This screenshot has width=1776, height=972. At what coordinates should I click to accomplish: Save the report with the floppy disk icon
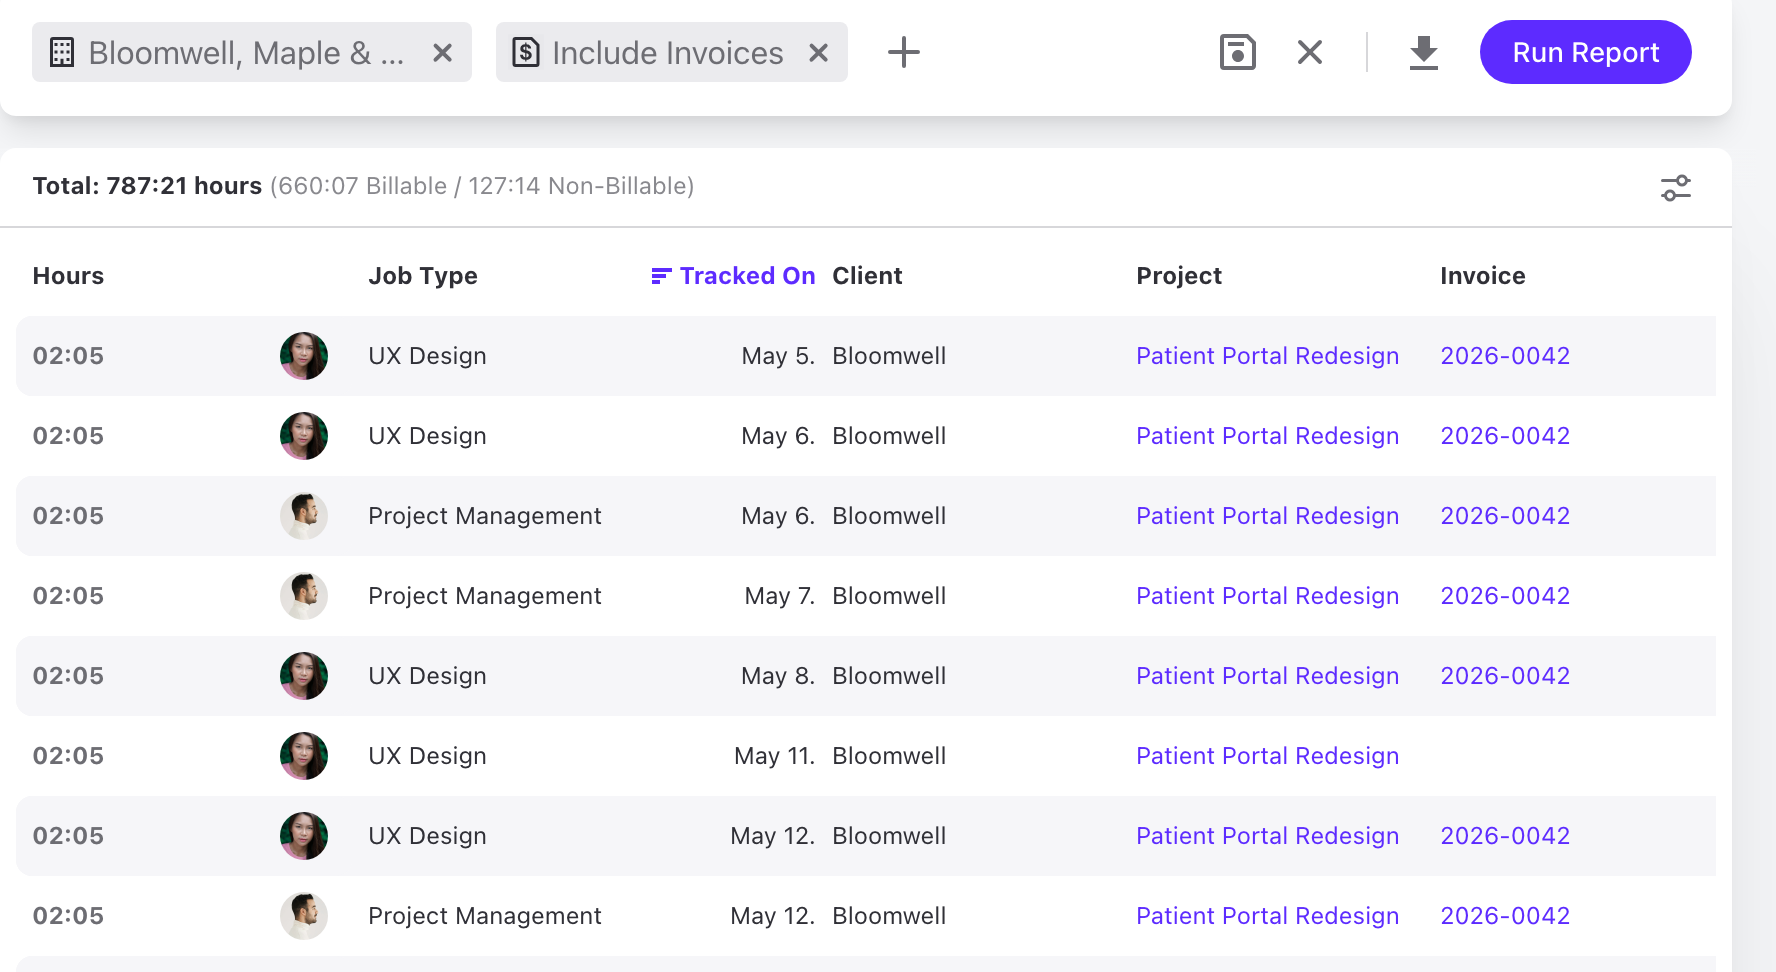1238,52
